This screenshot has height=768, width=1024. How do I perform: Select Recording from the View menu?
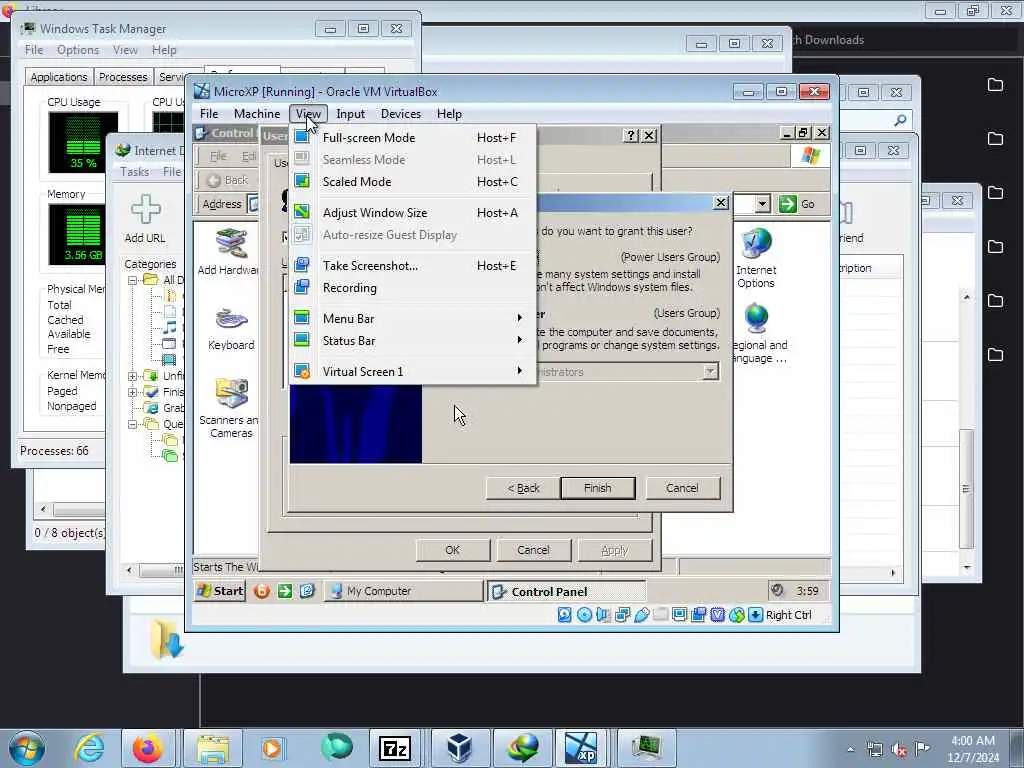413,288
